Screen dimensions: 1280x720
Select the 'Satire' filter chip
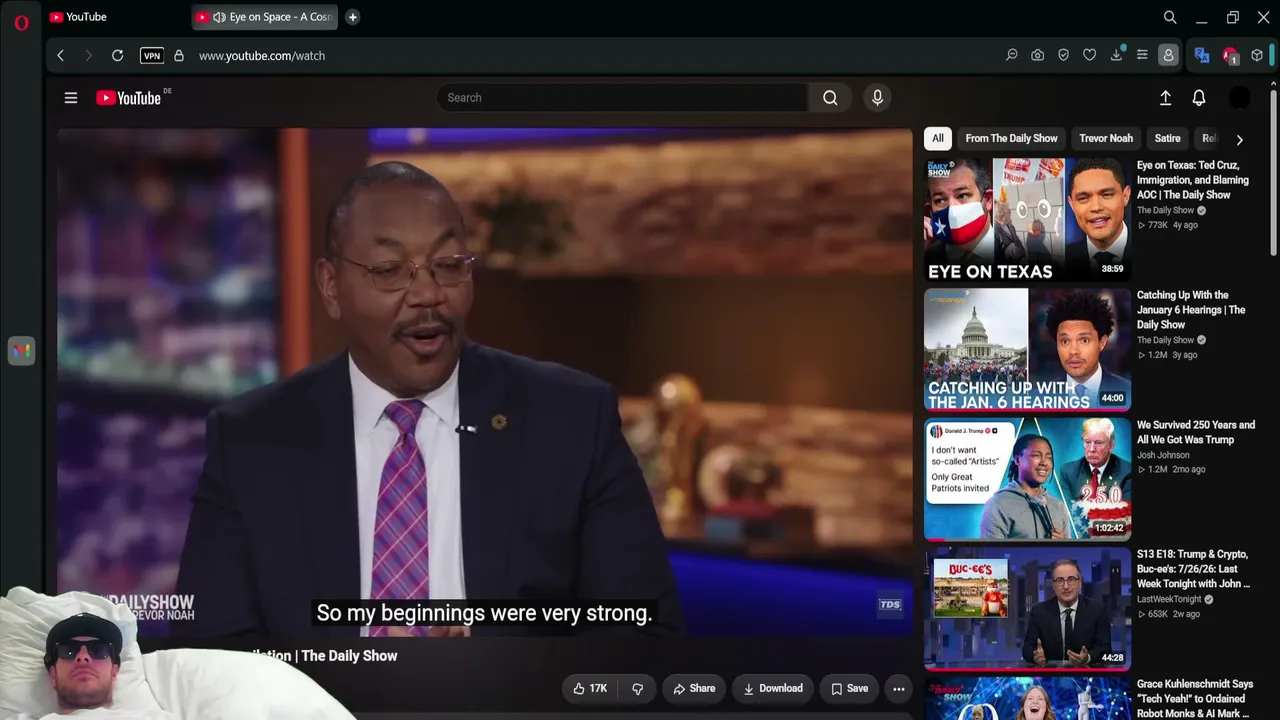[1167, 139]
